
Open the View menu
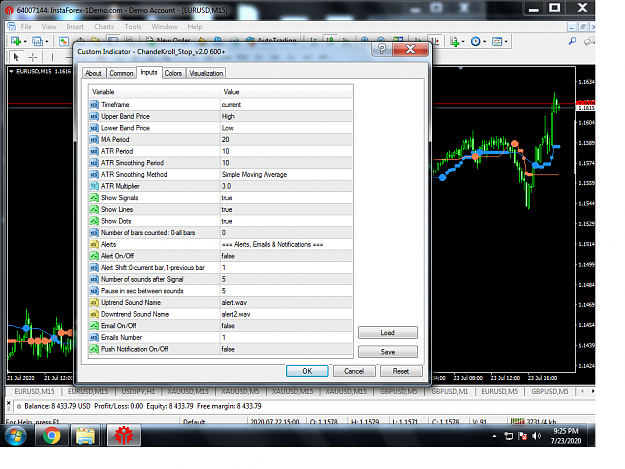[49, 27]
